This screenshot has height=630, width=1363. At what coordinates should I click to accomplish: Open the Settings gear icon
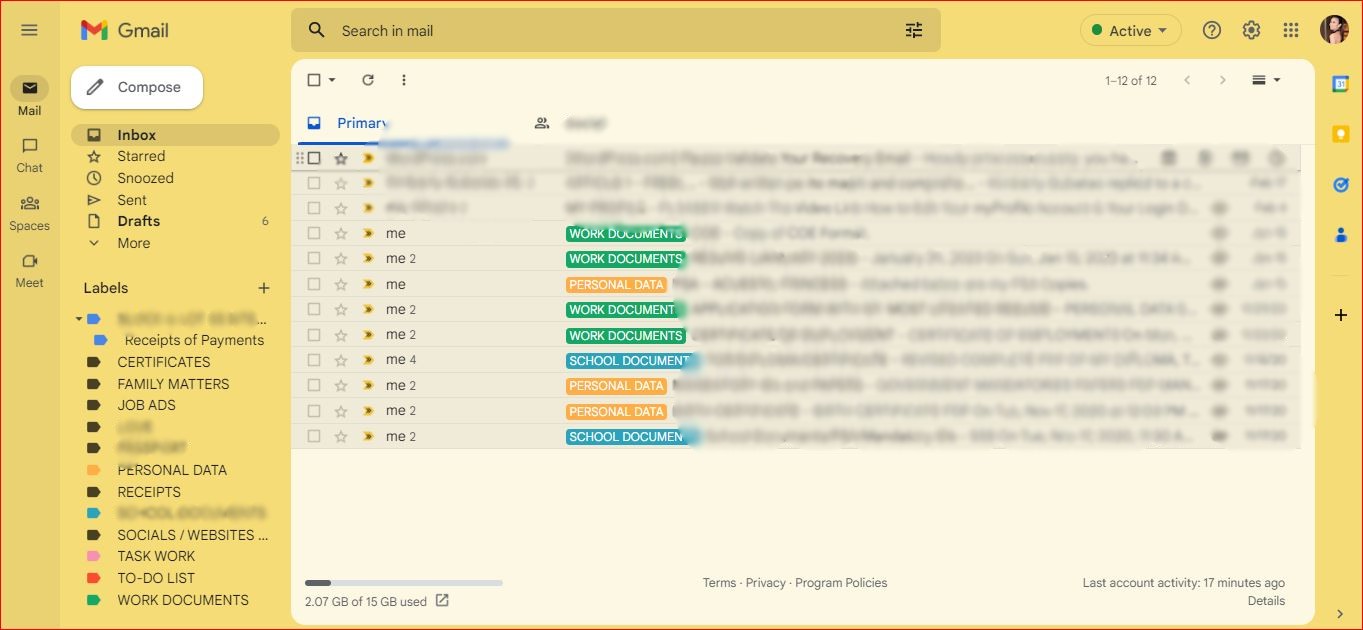[x=1251, y=30]
